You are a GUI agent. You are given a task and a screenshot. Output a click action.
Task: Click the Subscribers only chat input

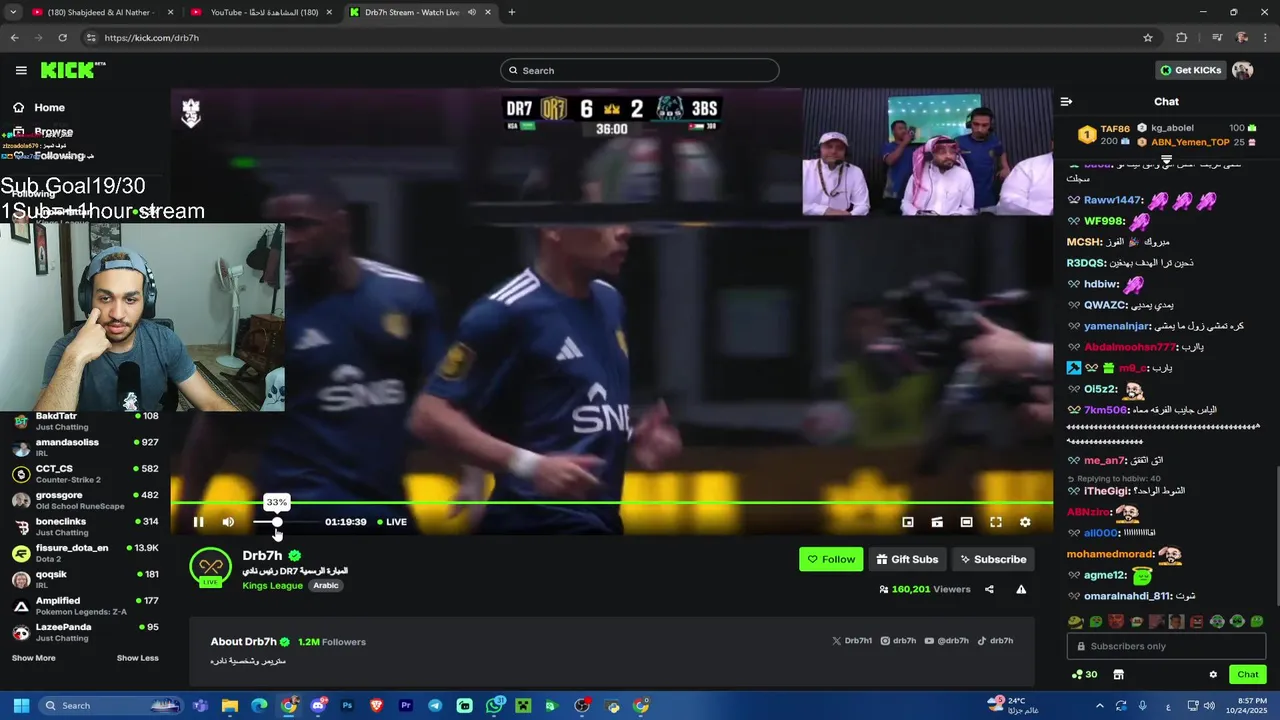[x=1166, y=646]
